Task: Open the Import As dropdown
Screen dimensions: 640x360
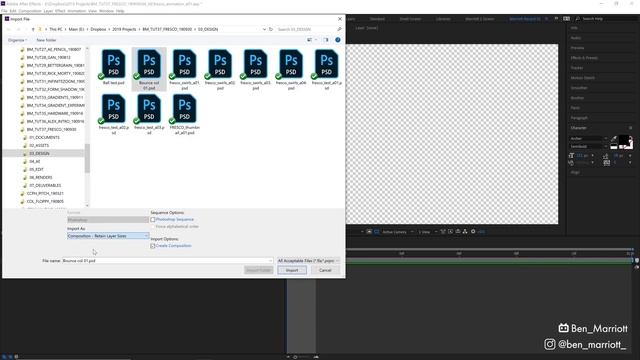Action: coord(108,236)
